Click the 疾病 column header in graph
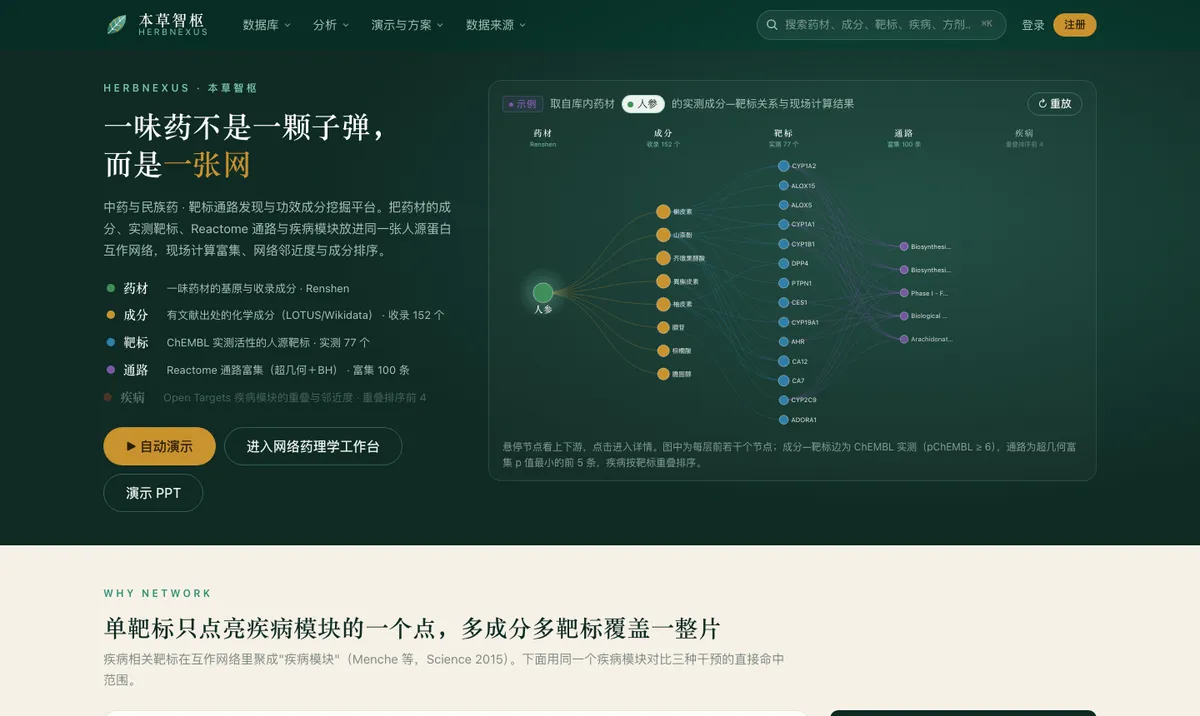 point(1024,138)
